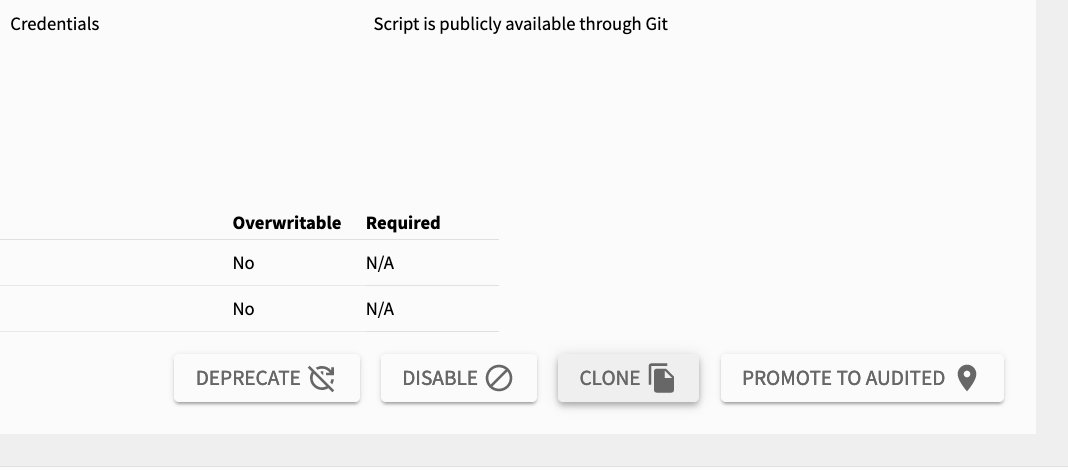Select the second row's Overwritable No value
Image resolution: width=1068 pixels, height=470 pixels.
(243, 309)
